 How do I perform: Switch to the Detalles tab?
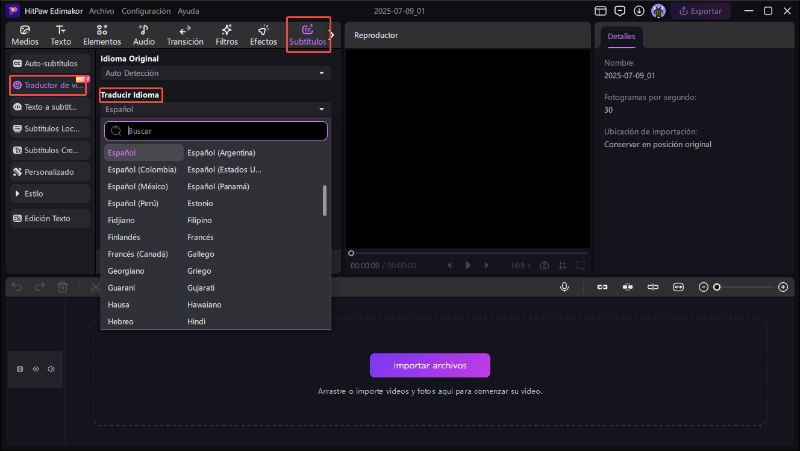(621, 36)
